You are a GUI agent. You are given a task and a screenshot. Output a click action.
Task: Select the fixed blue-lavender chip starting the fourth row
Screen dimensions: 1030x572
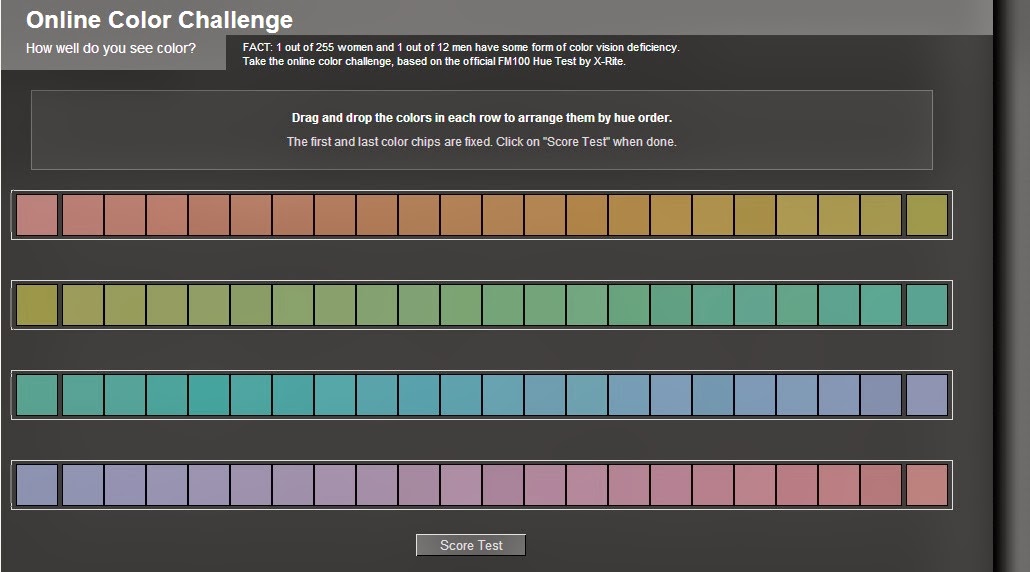(37, 485)
